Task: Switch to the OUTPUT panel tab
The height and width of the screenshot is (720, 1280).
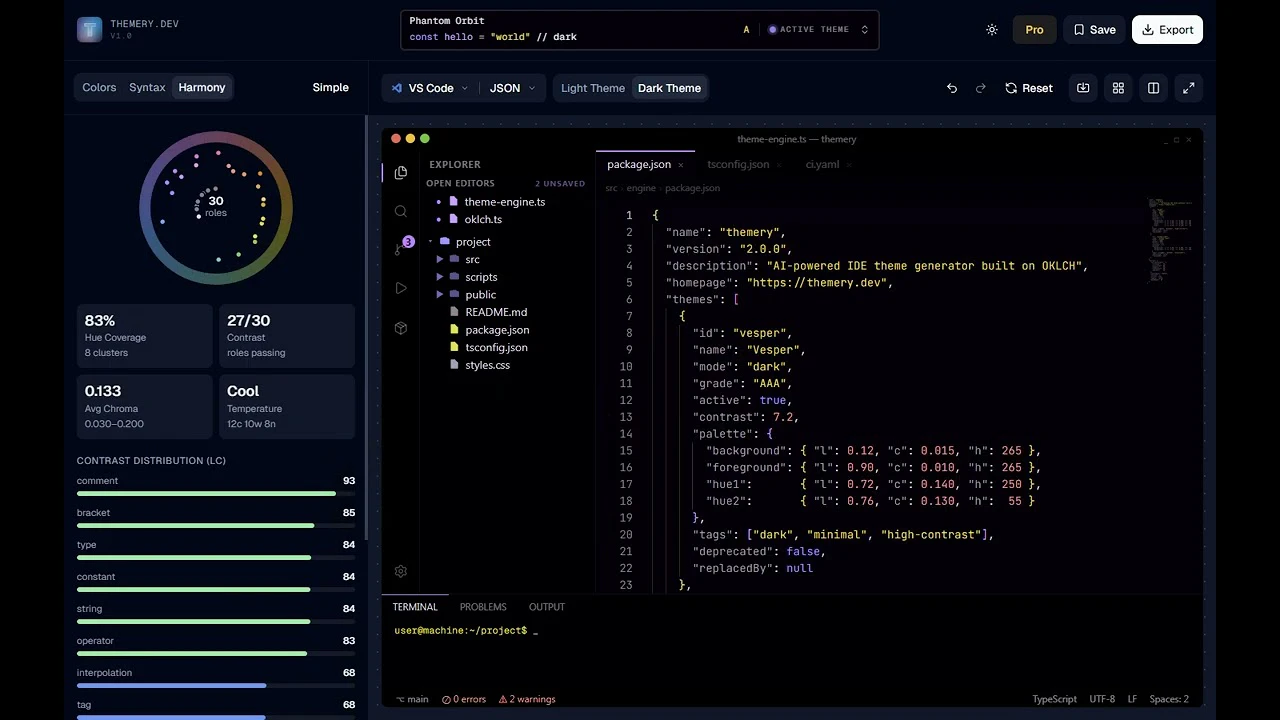Action: [x=547, y=607]
